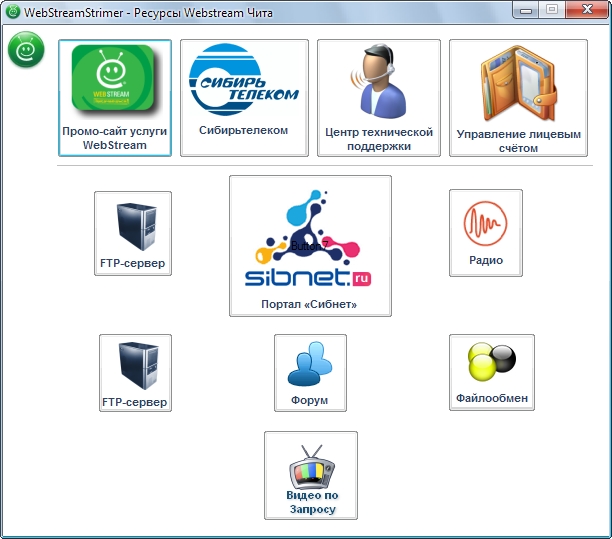Screen dimensions: 612x539
Task: Launch the Радио button
Action: coord(486,232)
